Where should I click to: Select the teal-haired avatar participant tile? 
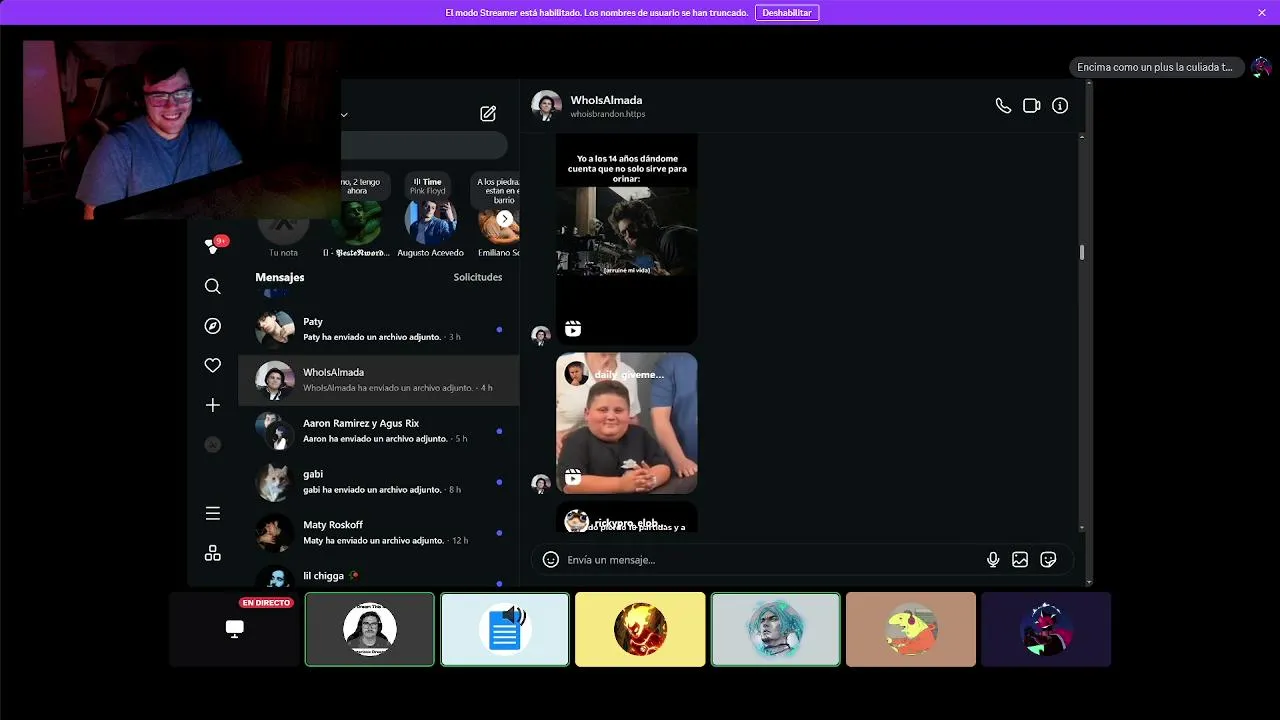tap(776, 629)
